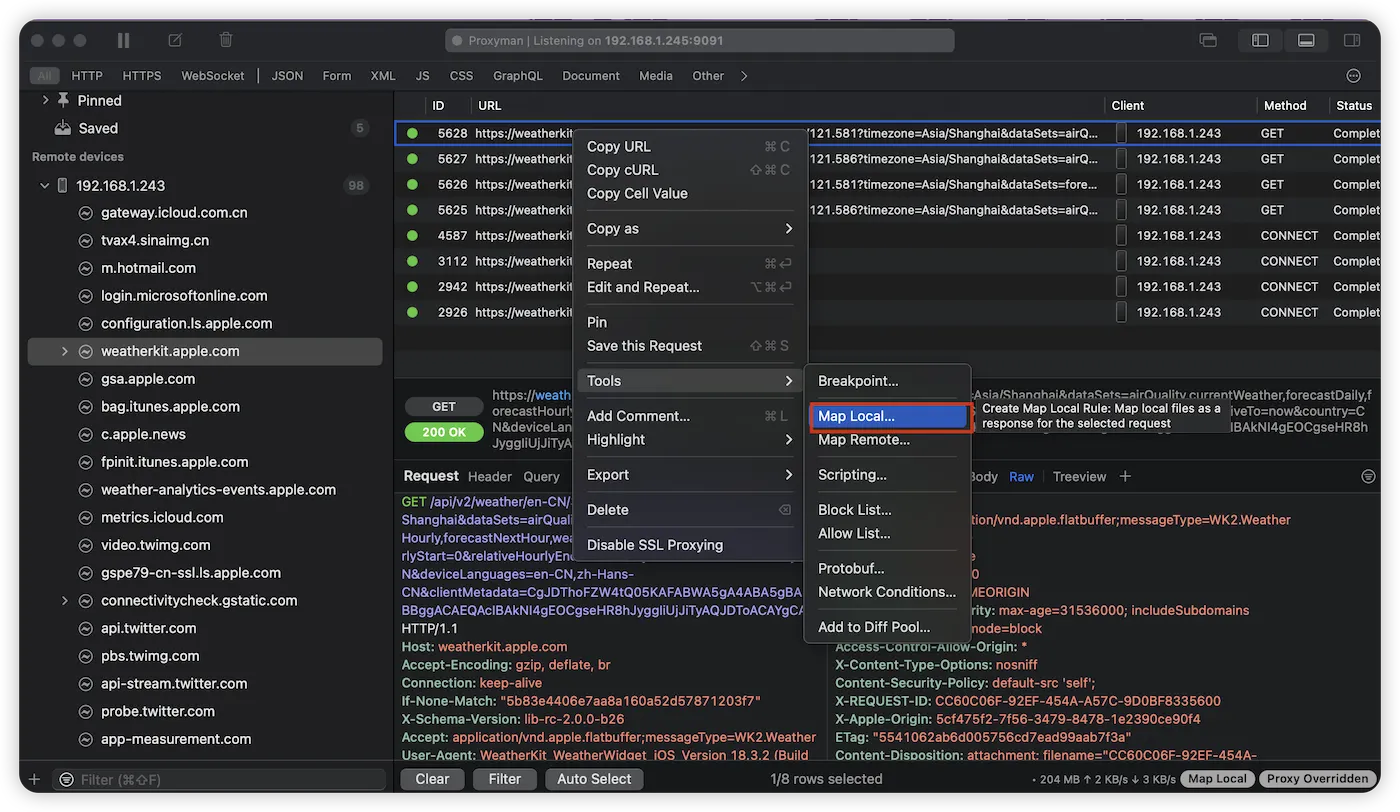Choose Disable SSL Proxying
This screenshot has width=1400, height=812.
tap(690, 545)
